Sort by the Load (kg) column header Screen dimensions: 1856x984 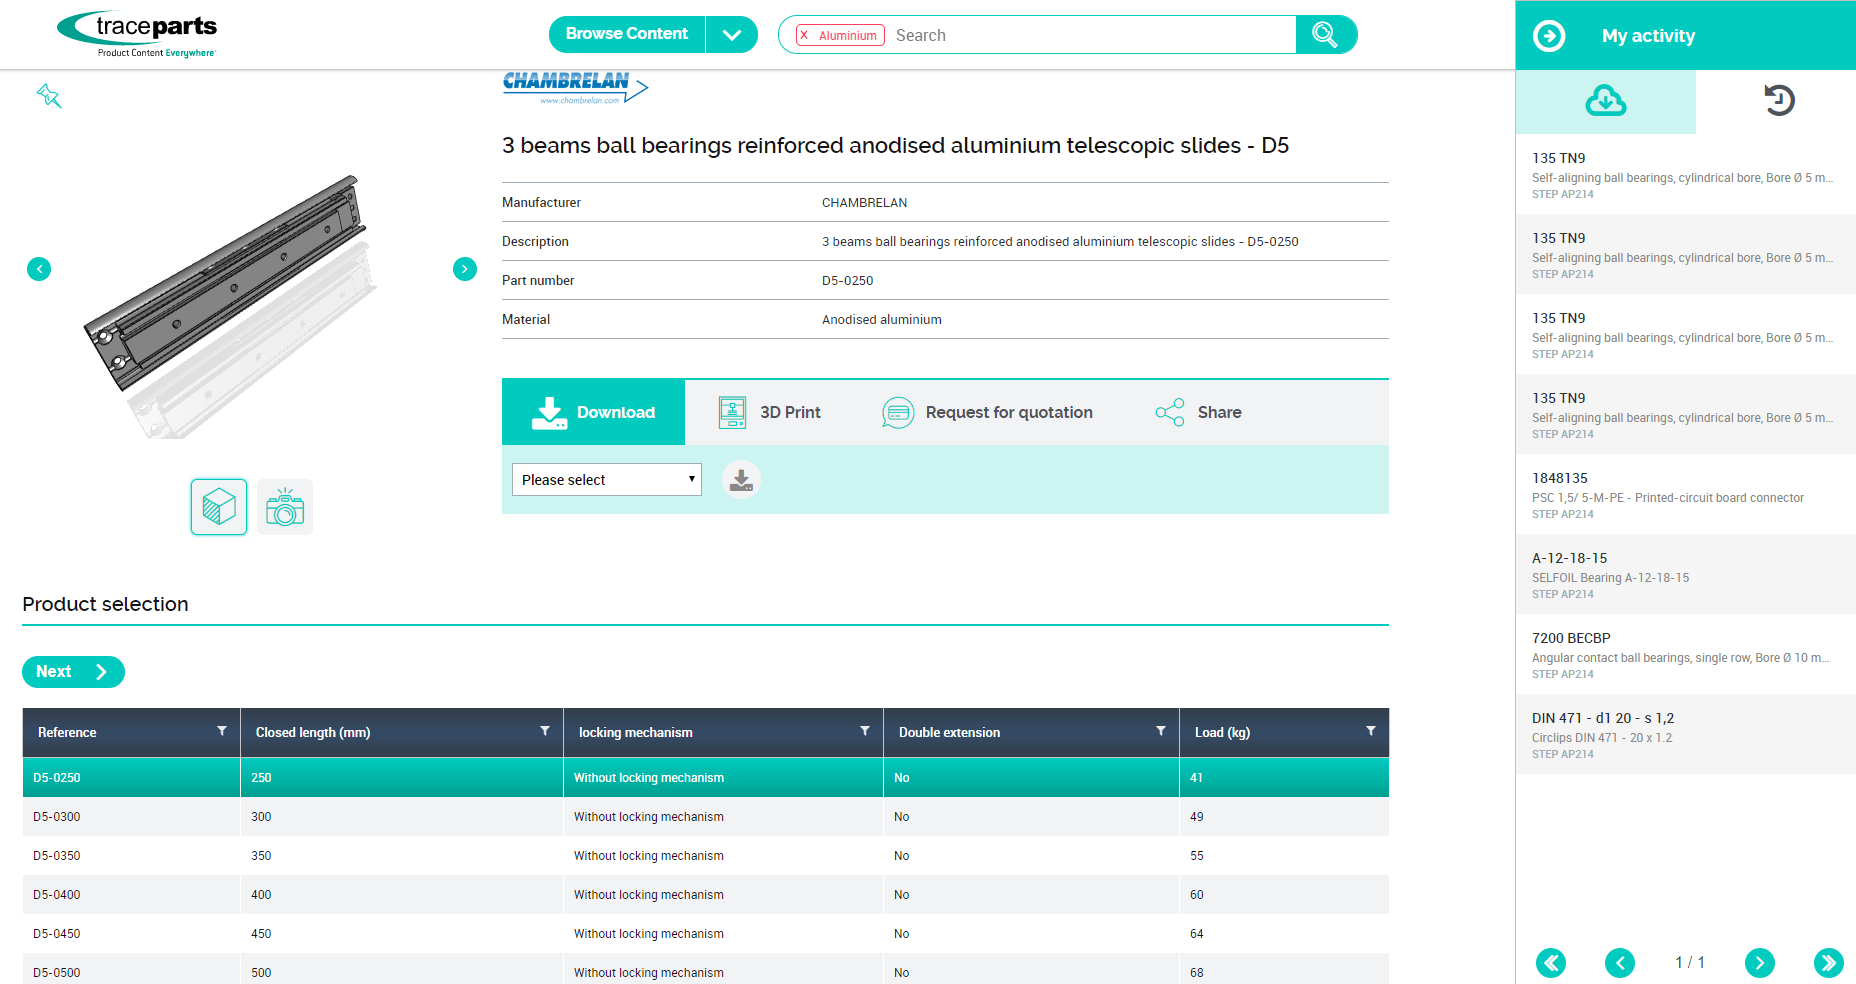(1222, 732)
